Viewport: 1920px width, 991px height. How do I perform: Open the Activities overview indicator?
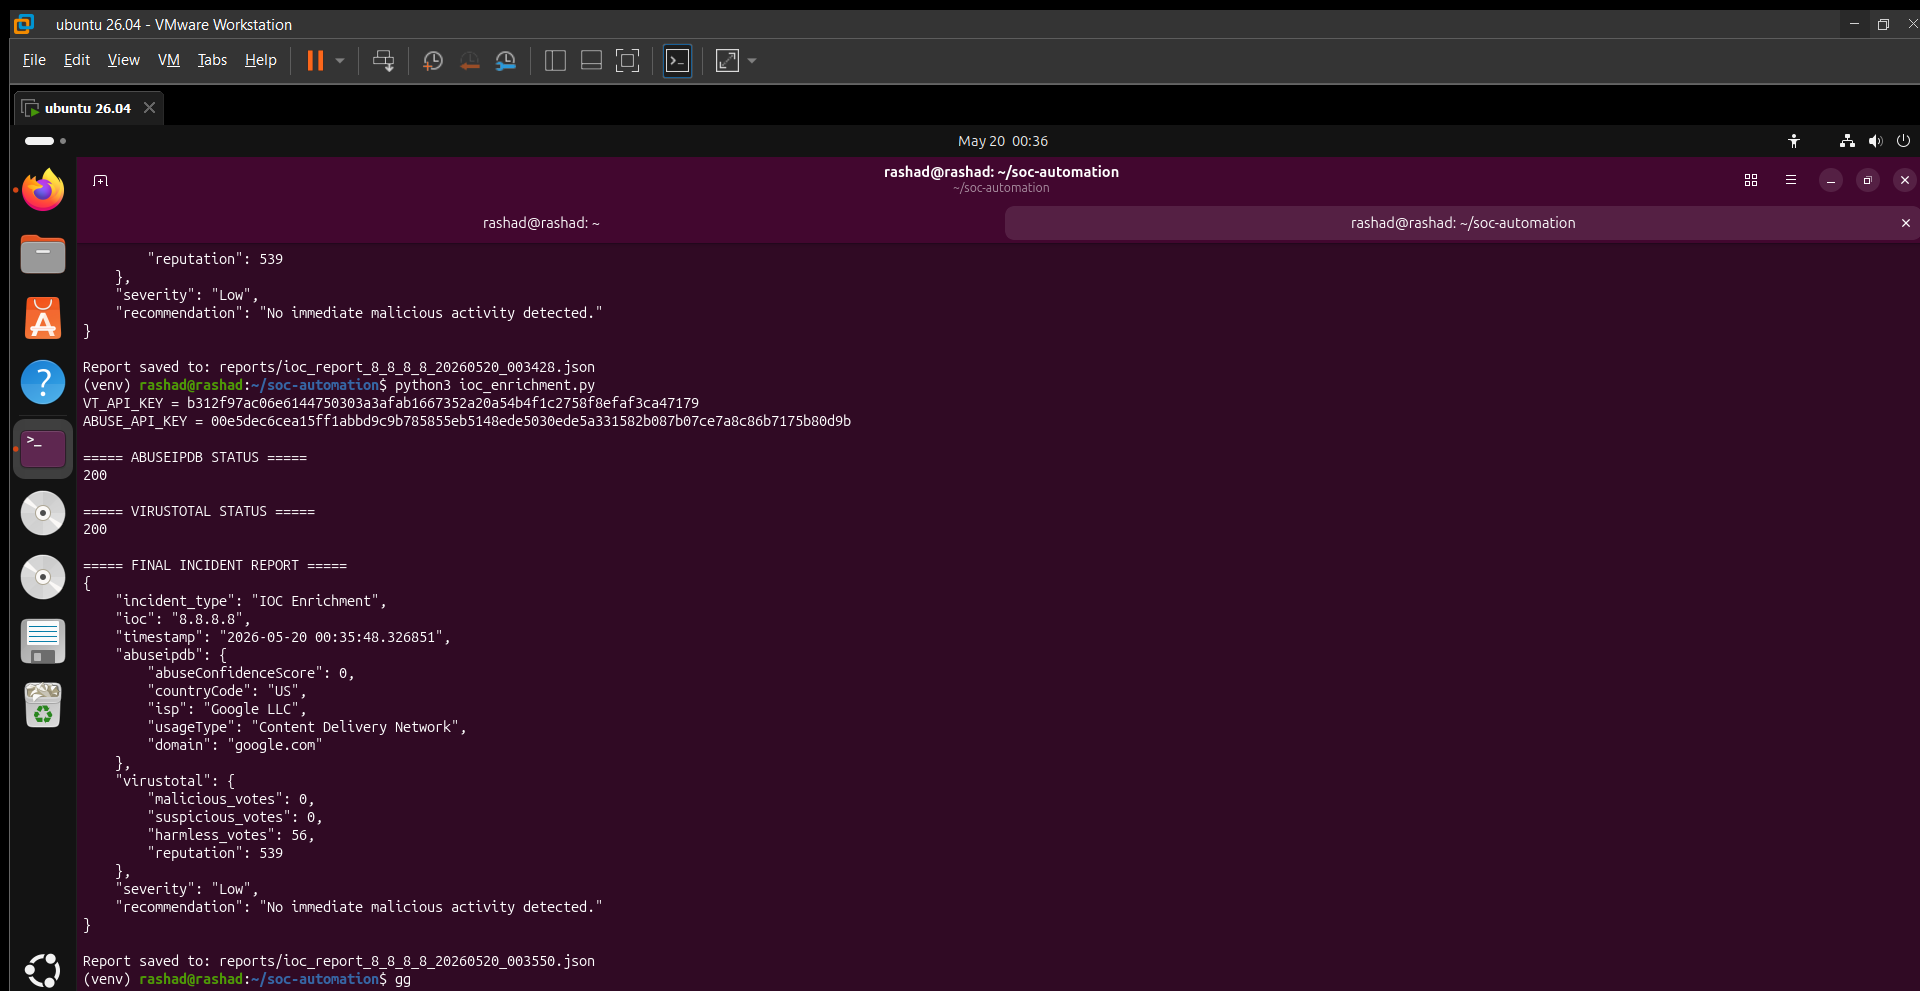45,141
